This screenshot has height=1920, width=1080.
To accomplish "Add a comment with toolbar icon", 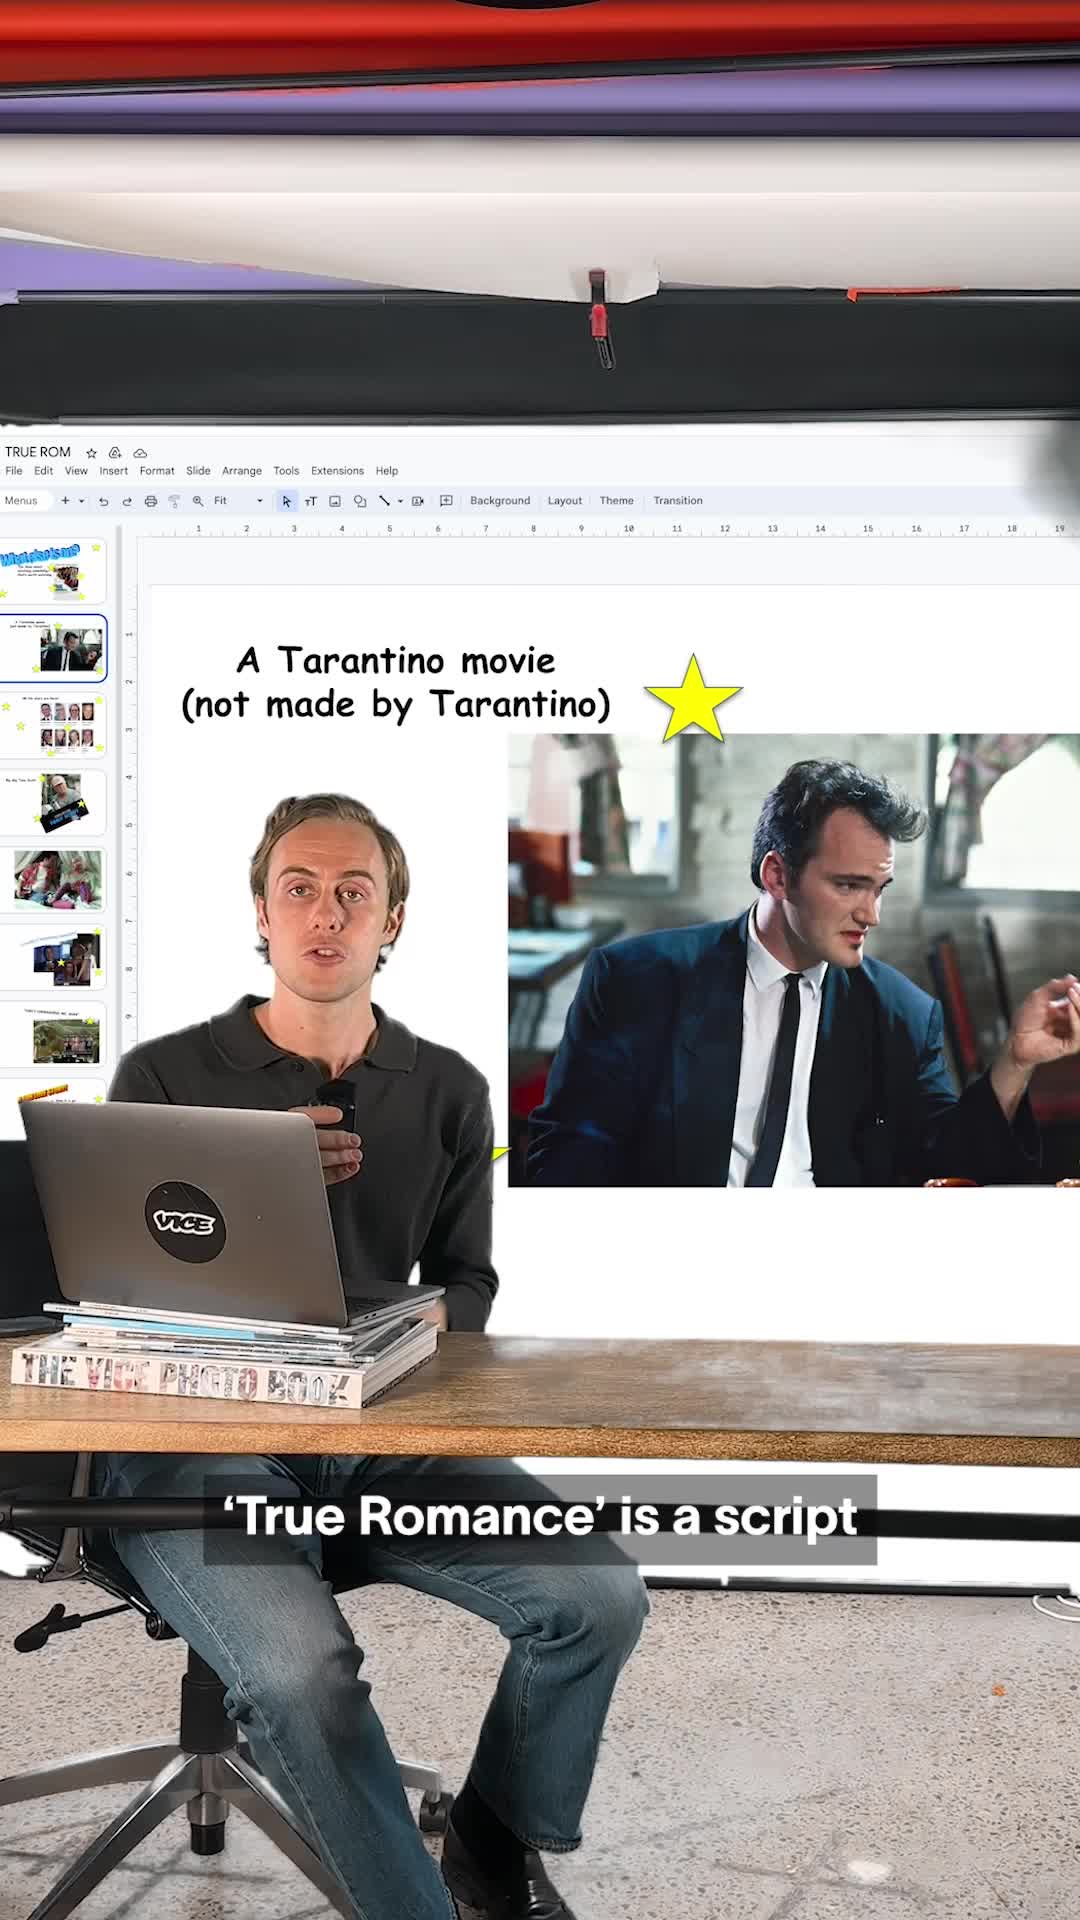I will pos(447,501).
